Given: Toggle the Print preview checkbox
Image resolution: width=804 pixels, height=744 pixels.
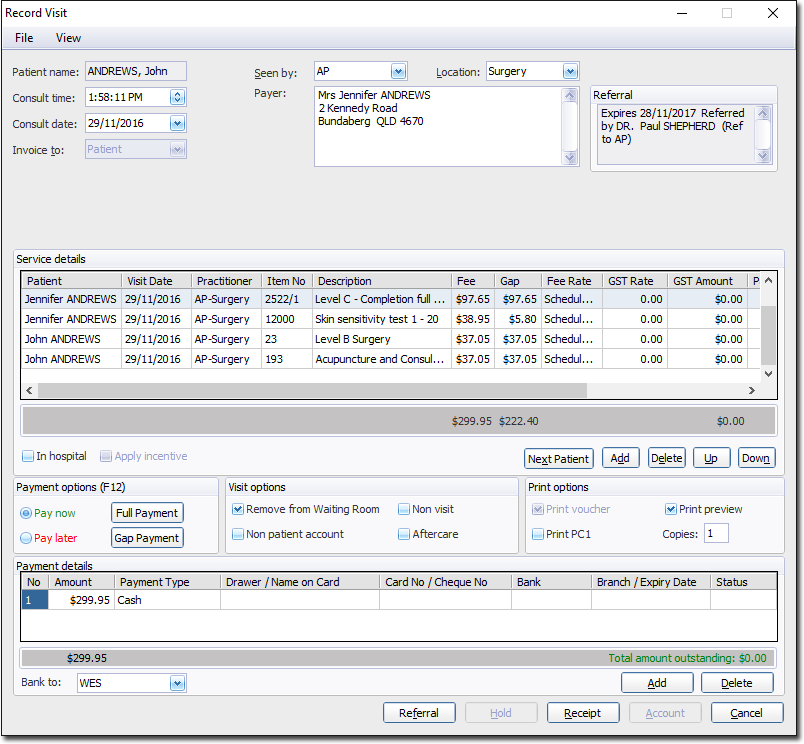Looking at the screenshot, I should click(x=671, y=509).
